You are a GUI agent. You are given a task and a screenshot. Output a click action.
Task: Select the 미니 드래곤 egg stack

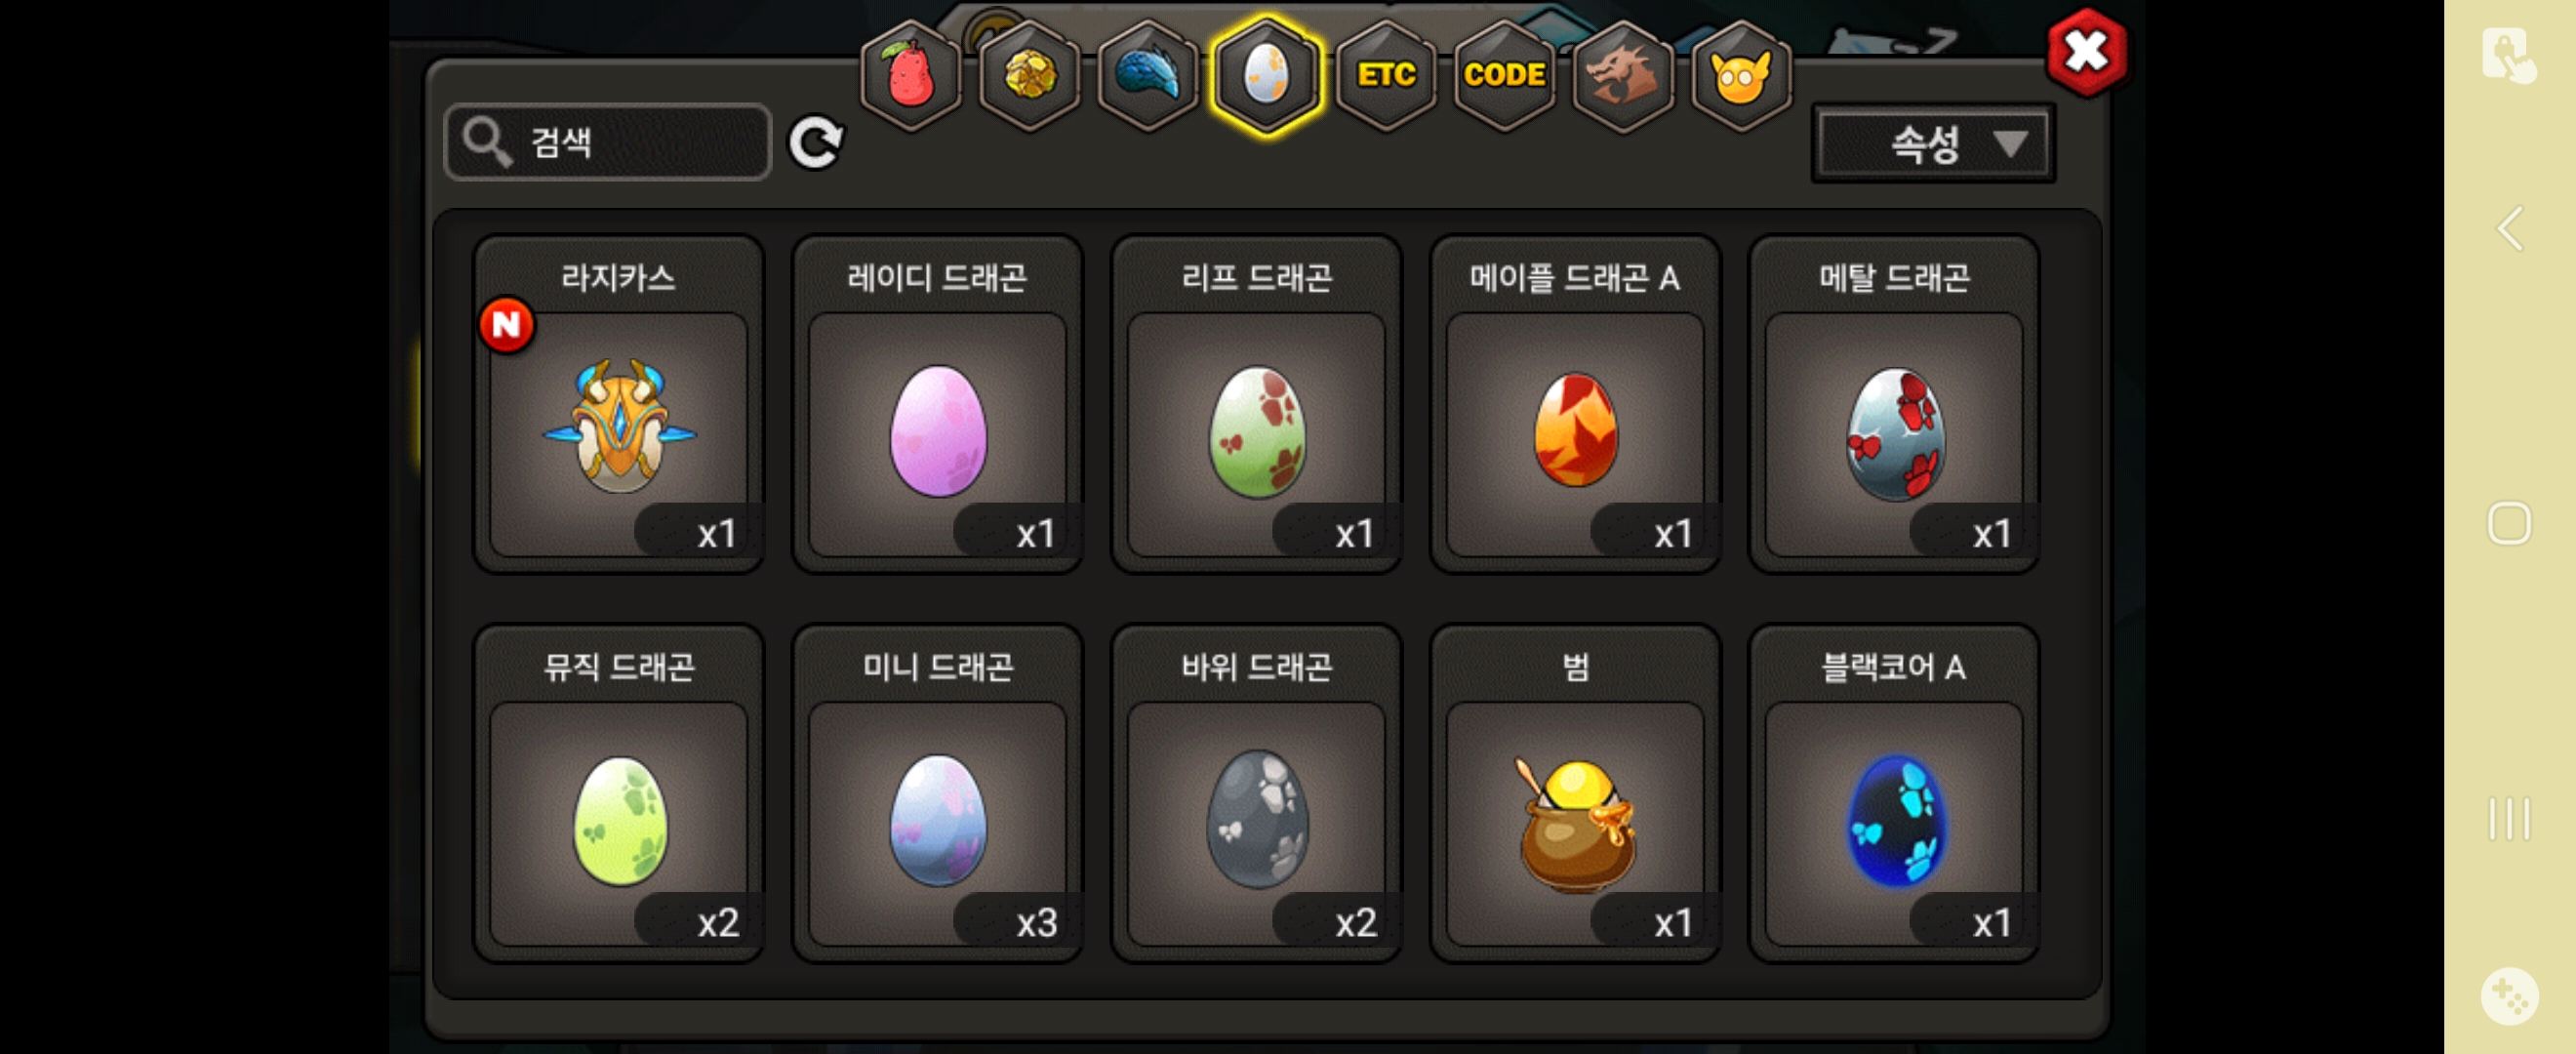pos(938,793)
